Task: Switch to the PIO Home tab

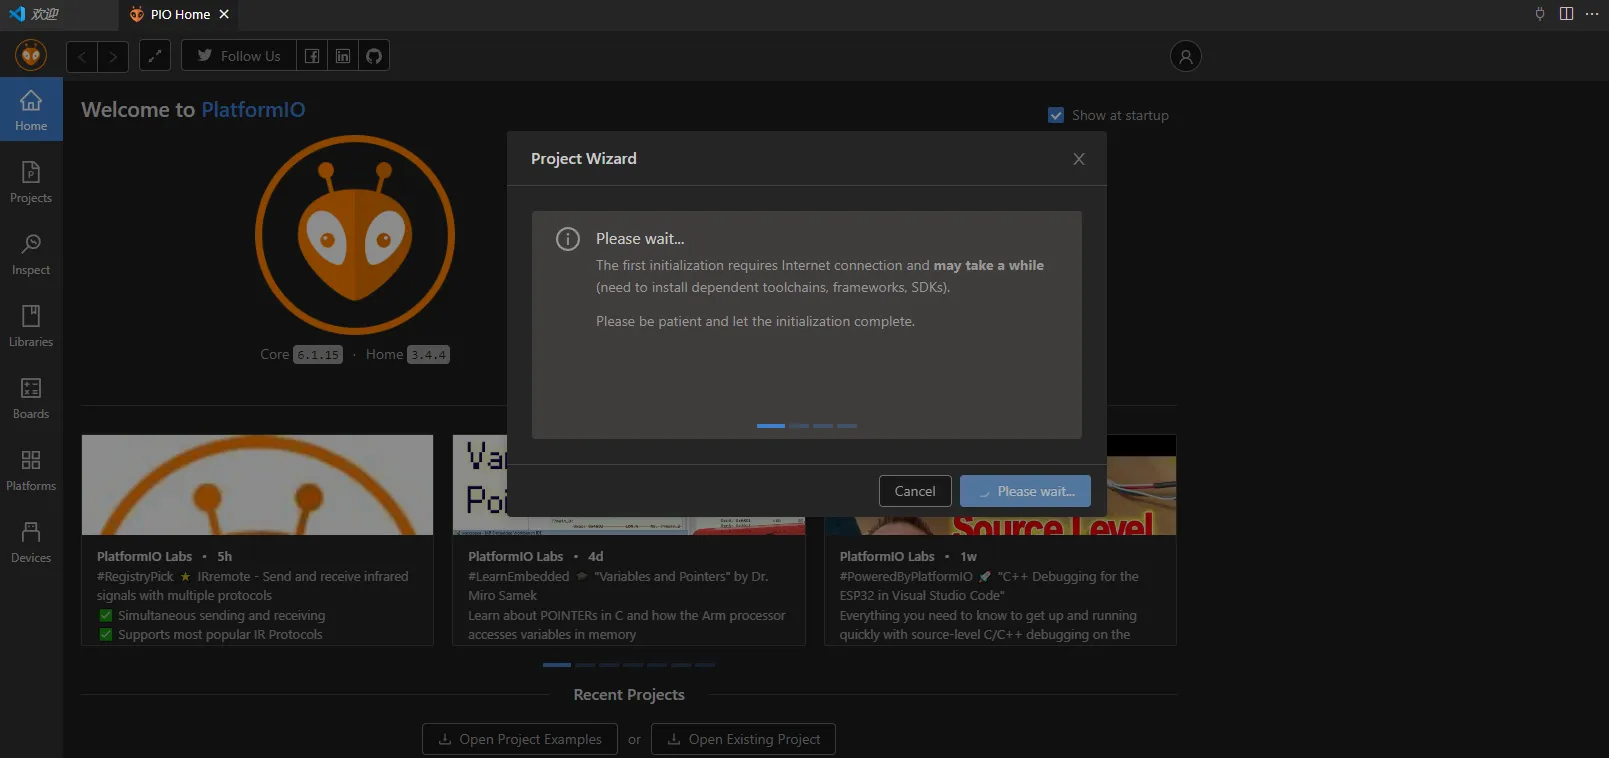Action: coord(180,14)
